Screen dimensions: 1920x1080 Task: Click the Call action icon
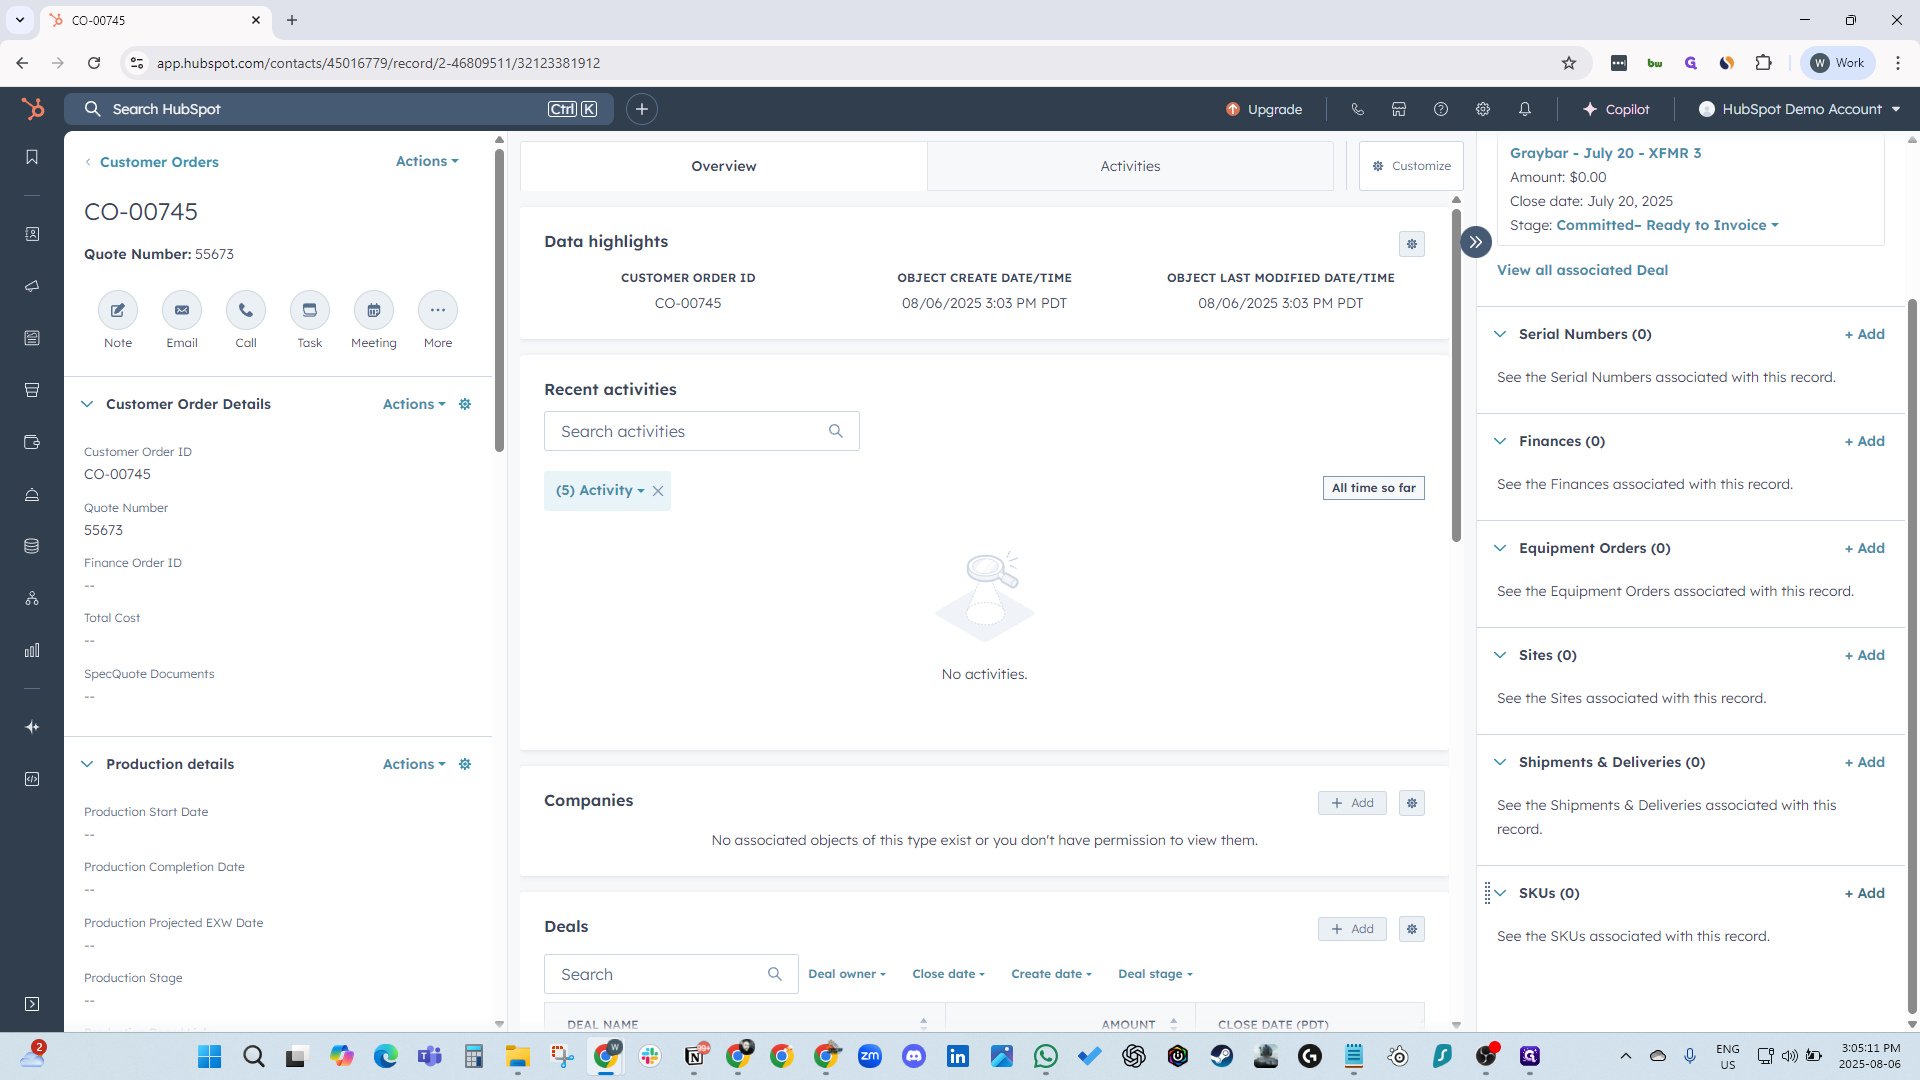[246, 310]
